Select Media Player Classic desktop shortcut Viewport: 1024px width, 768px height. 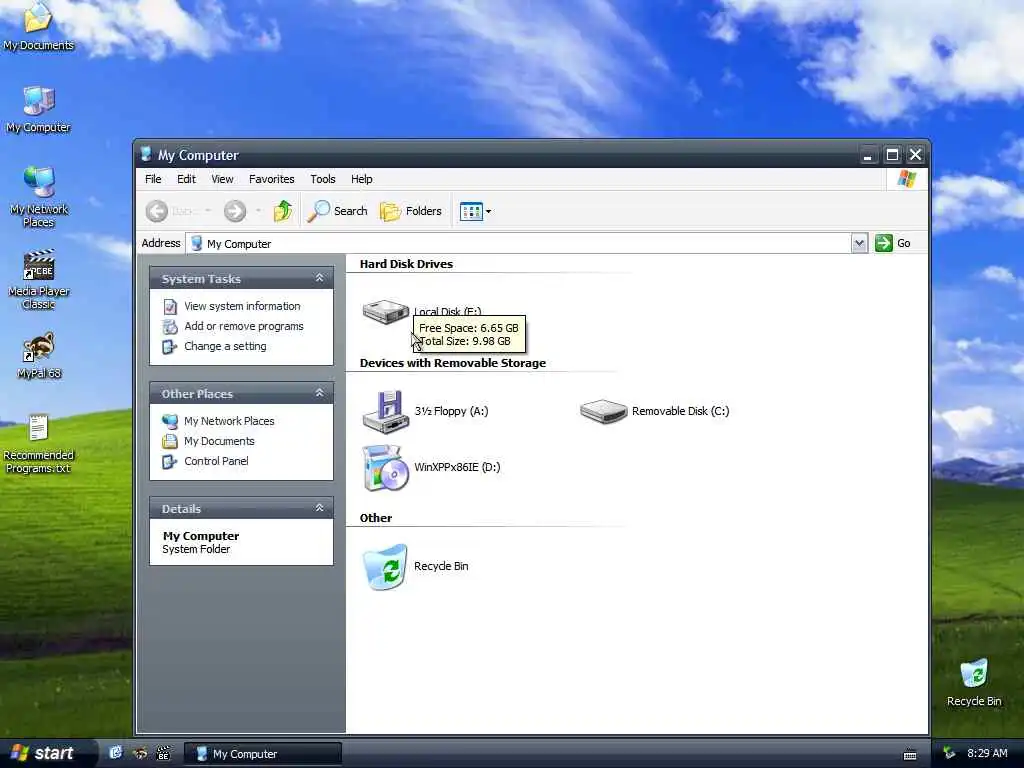click(39, 280)
